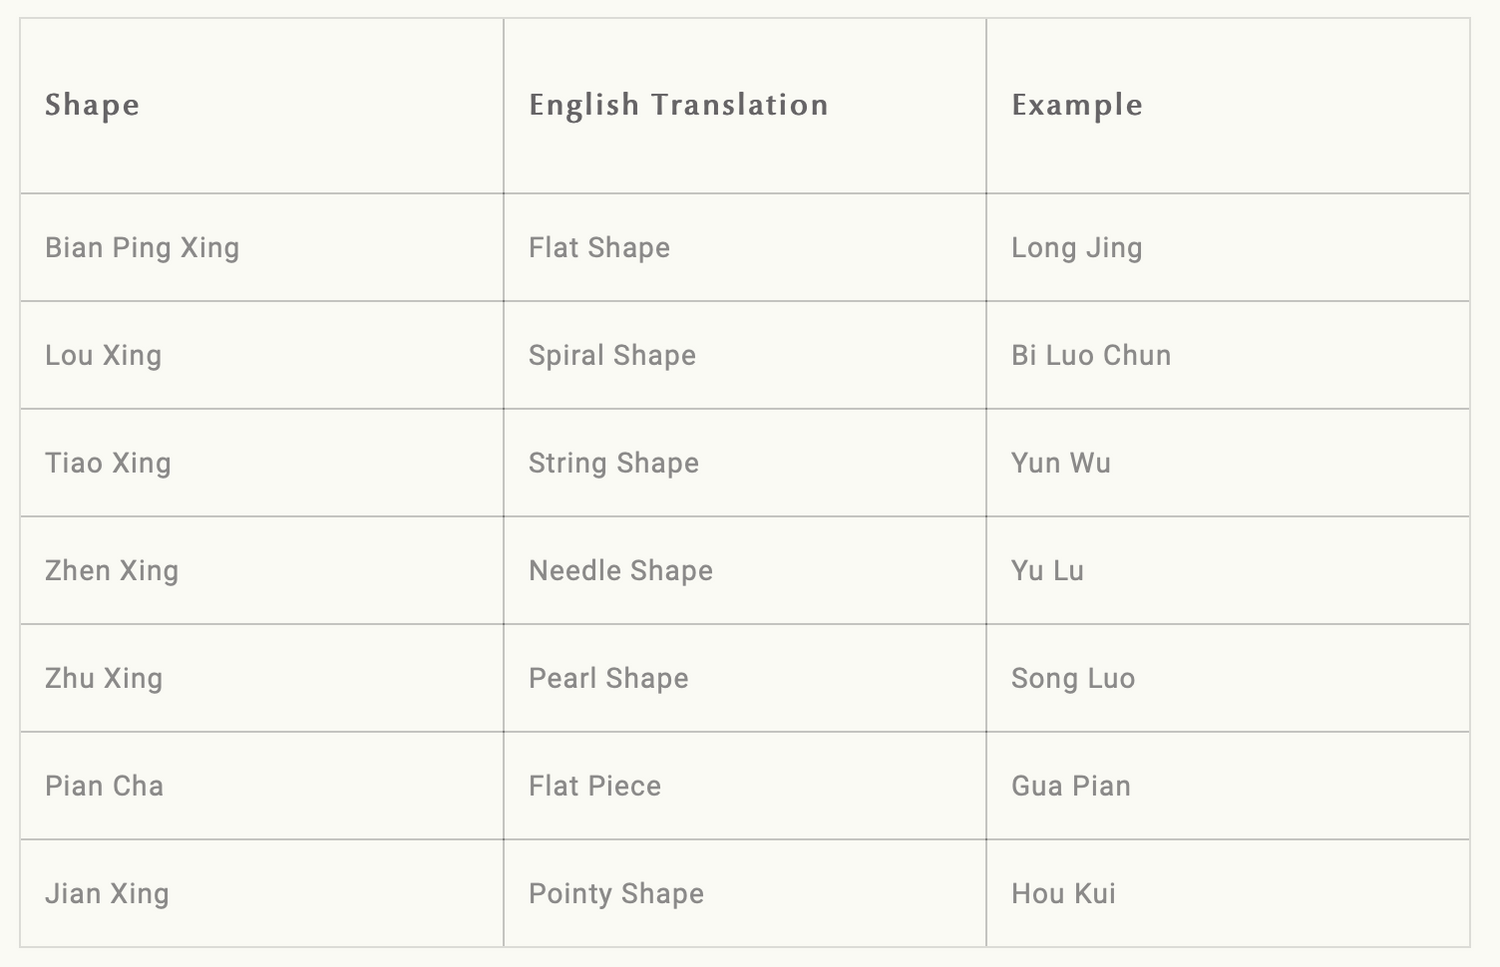
Task: Click the Spiral Shape translation text
Action: 612,355
